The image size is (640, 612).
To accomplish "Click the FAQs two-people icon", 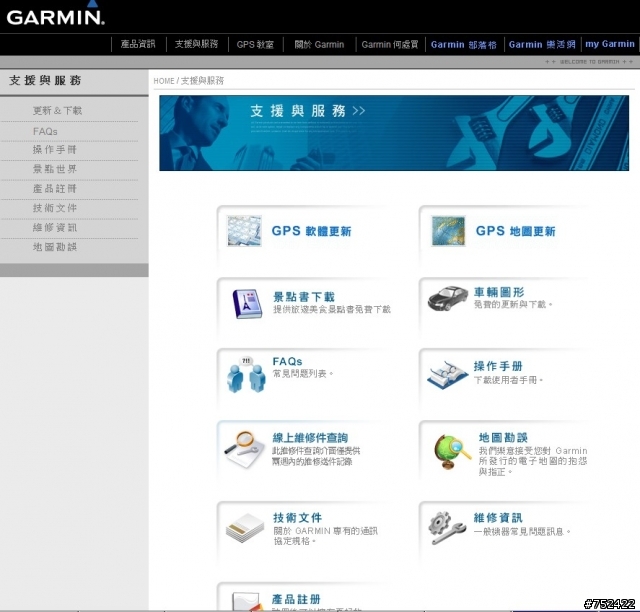I will pyautogui.click(x=246, y=374).
